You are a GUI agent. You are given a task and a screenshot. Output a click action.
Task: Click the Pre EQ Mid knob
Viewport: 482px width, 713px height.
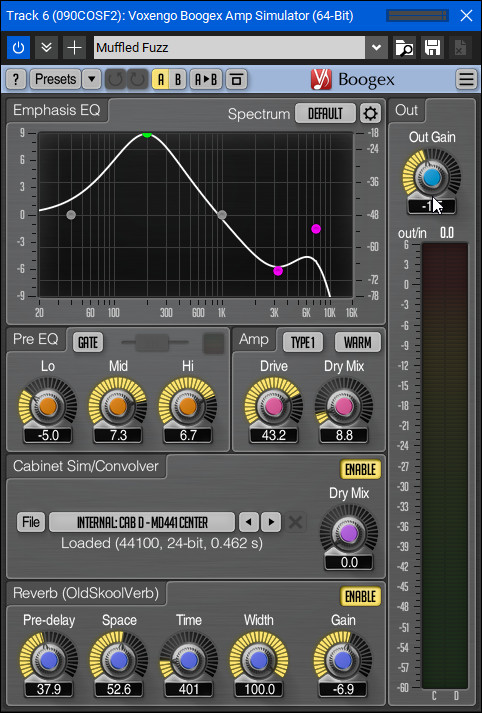click(118, 406)
